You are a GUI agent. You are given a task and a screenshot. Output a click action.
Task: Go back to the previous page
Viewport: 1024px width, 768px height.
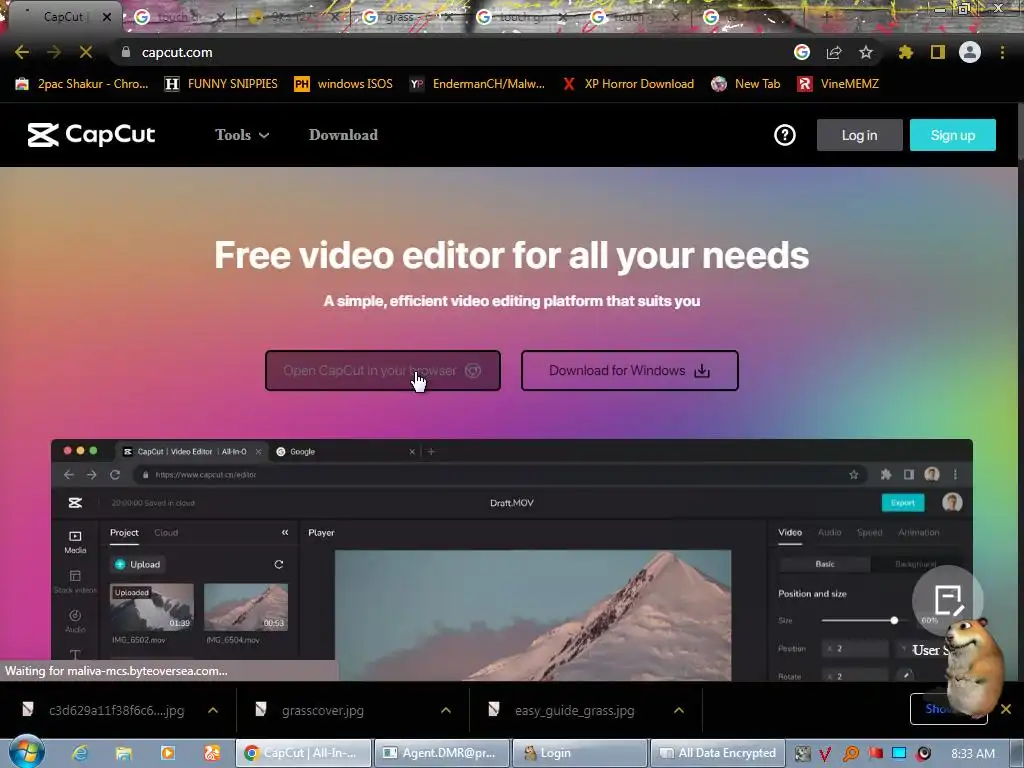pyautogui.click(x=22, y=52)
